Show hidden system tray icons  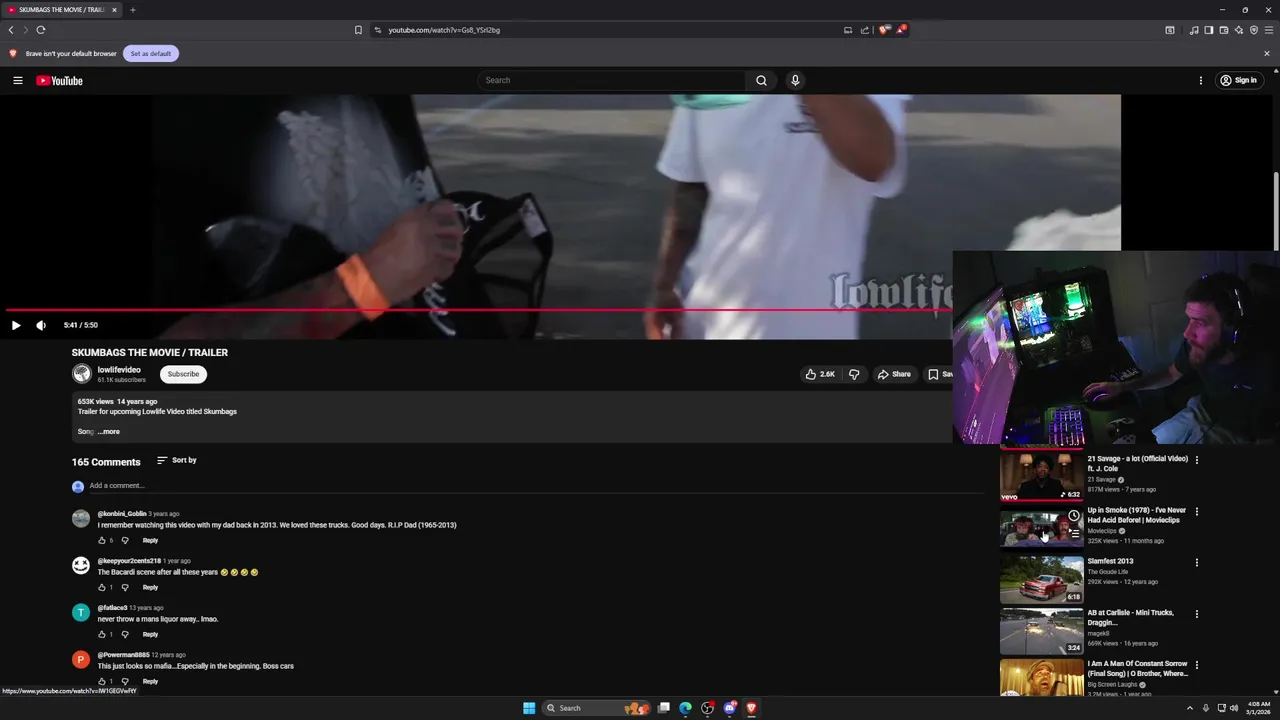(1190, 708)
